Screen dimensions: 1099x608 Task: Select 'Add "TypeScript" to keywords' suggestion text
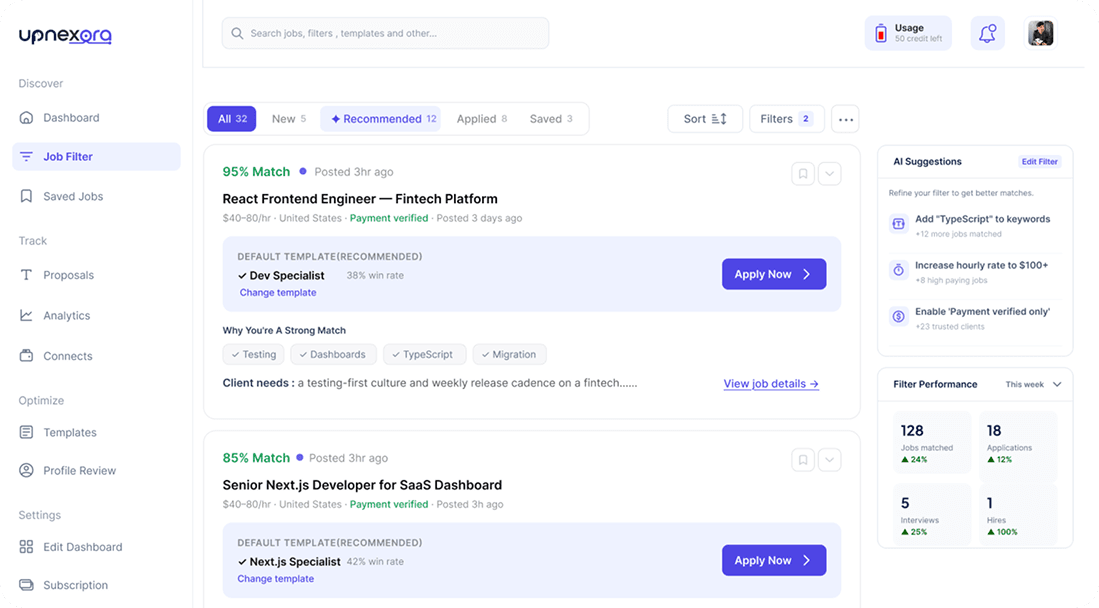click(983, 219)
